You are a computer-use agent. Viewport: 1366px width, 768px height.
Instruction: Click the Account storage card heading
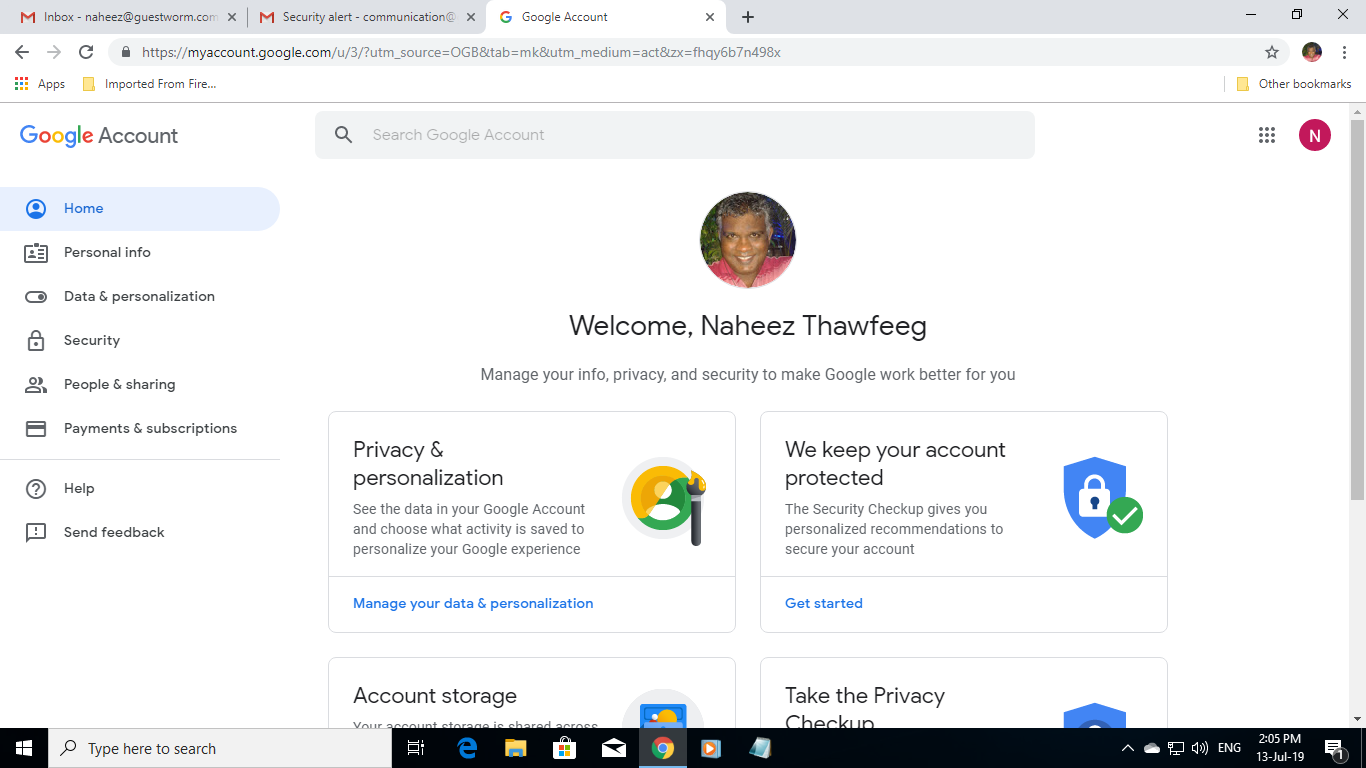coord(435,696)
